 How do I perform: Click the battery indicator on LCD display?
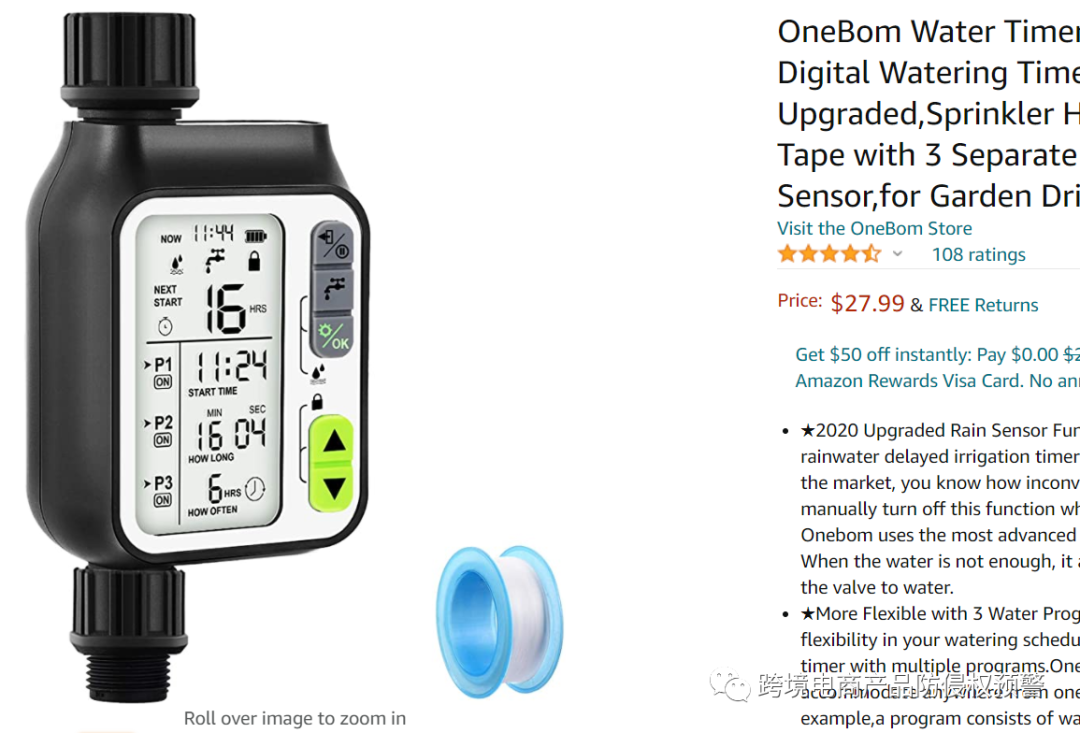pyautogui.click(x=256, y=236)
